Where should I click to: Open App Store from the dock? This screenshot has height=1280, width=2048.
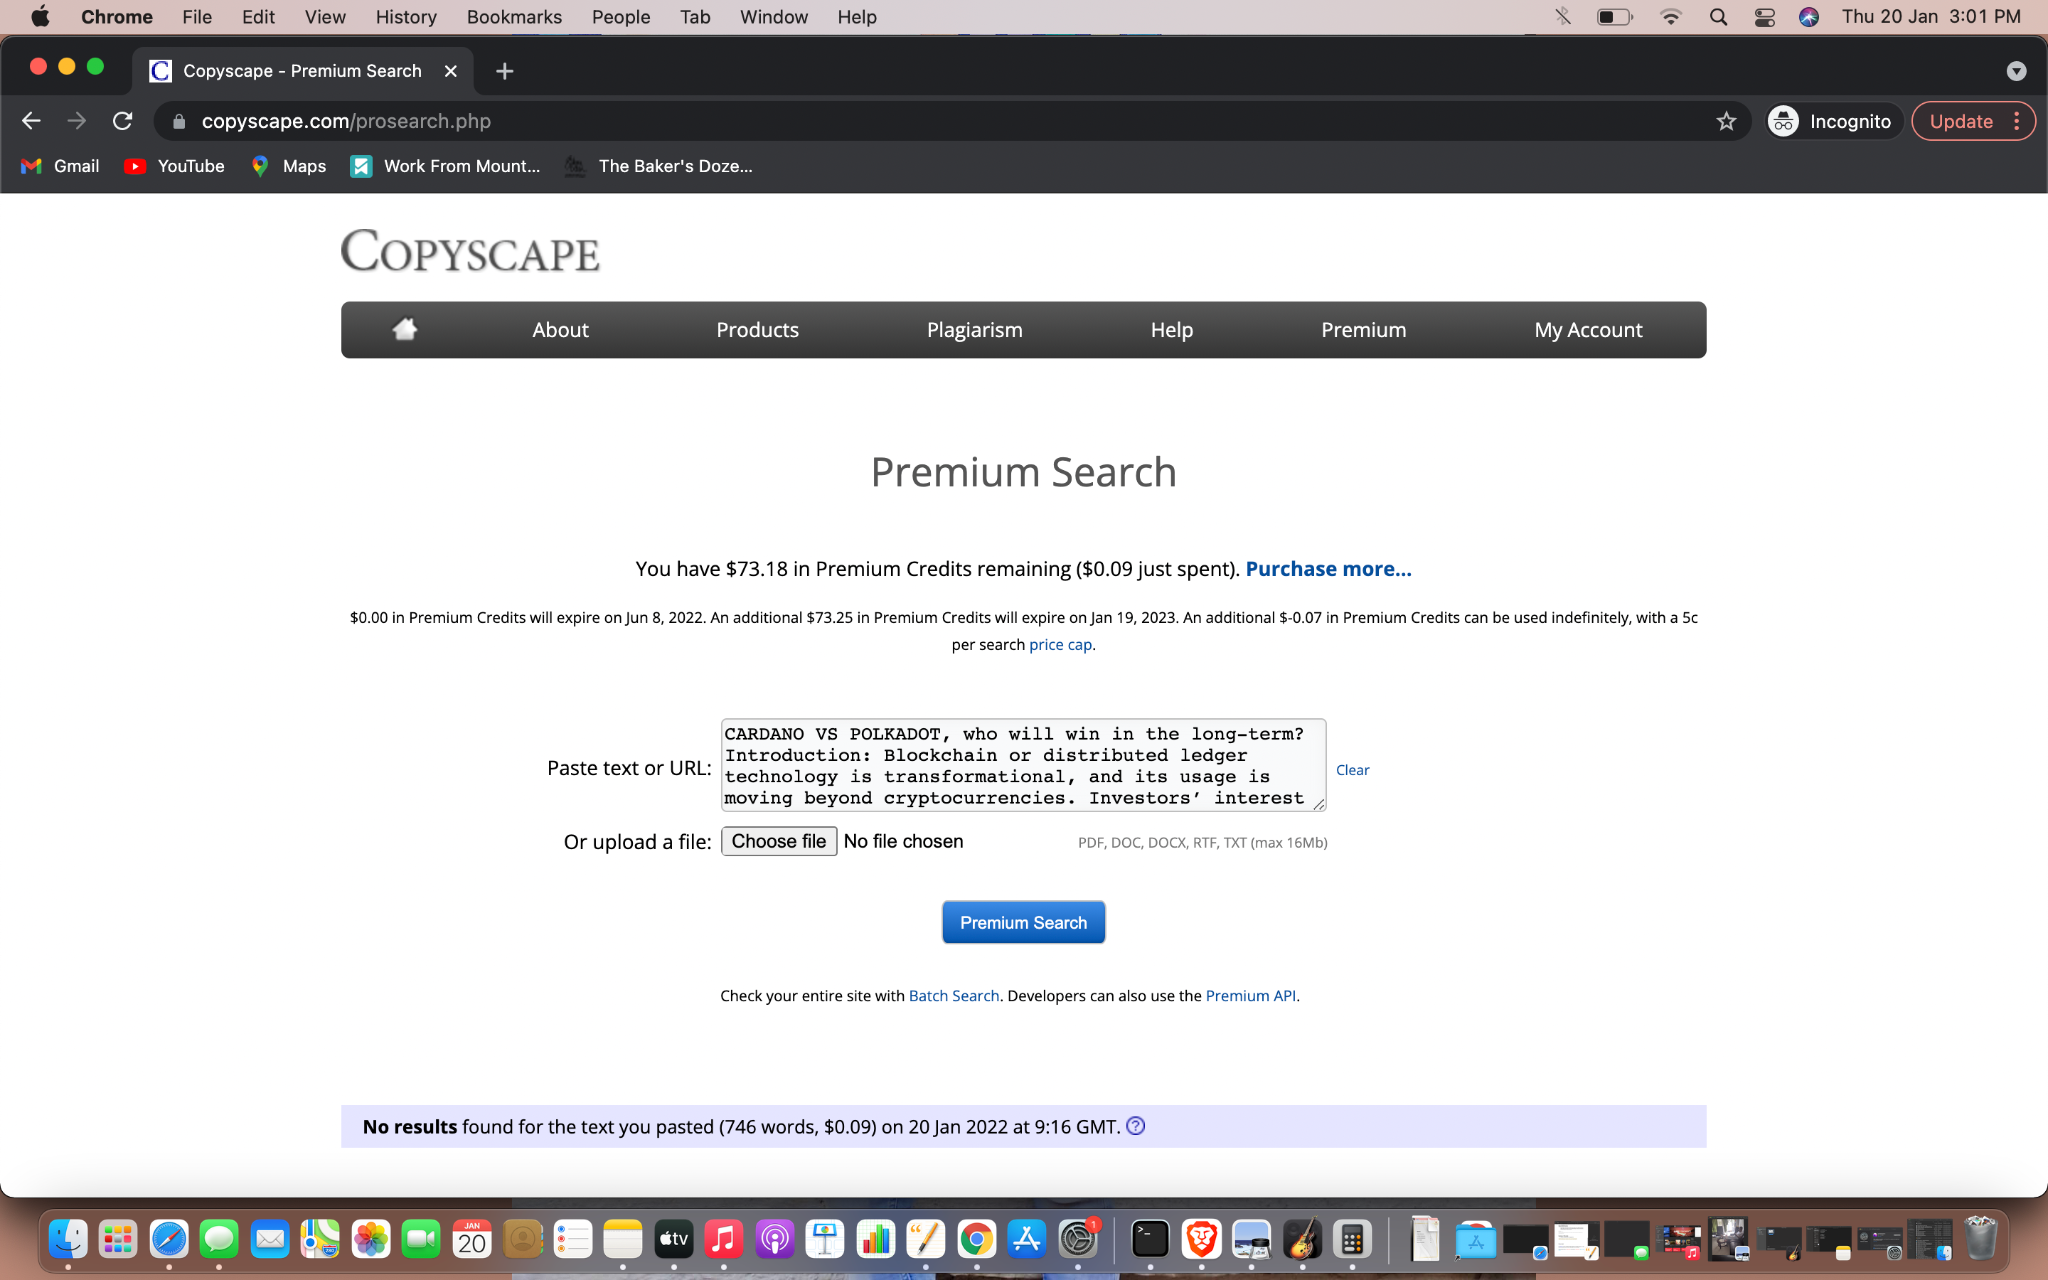pos(1027,1240)
